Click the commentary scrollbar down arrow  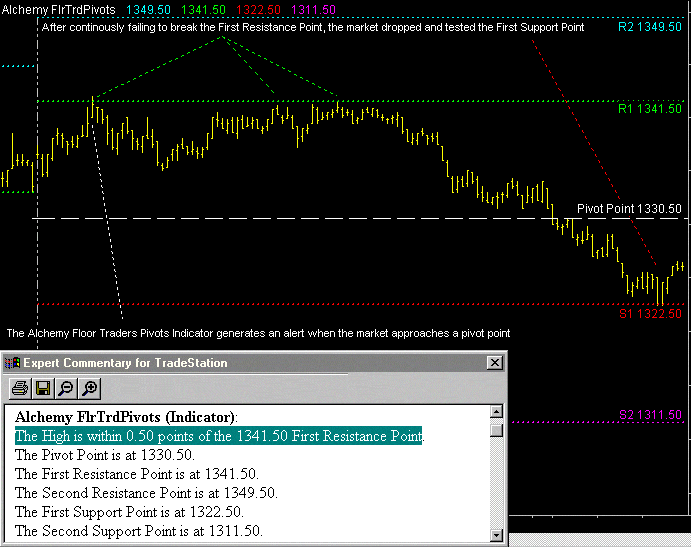coord(496,535)
